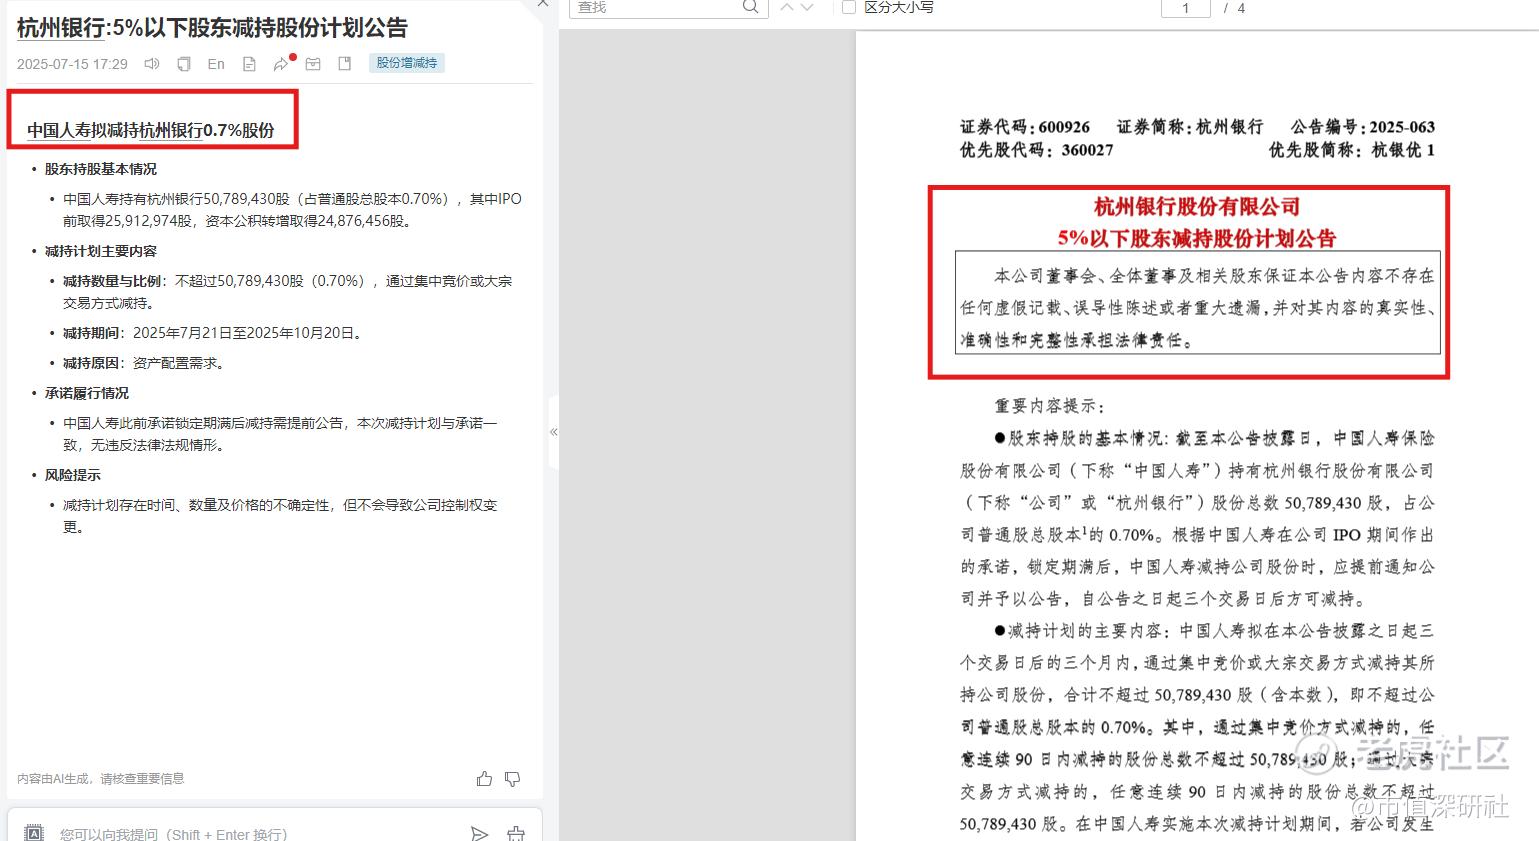Image resolution: width=1539 pixels, height=841 pixels.
Task: Click the page note icon before the tag
Action: [x=345, y=64]
